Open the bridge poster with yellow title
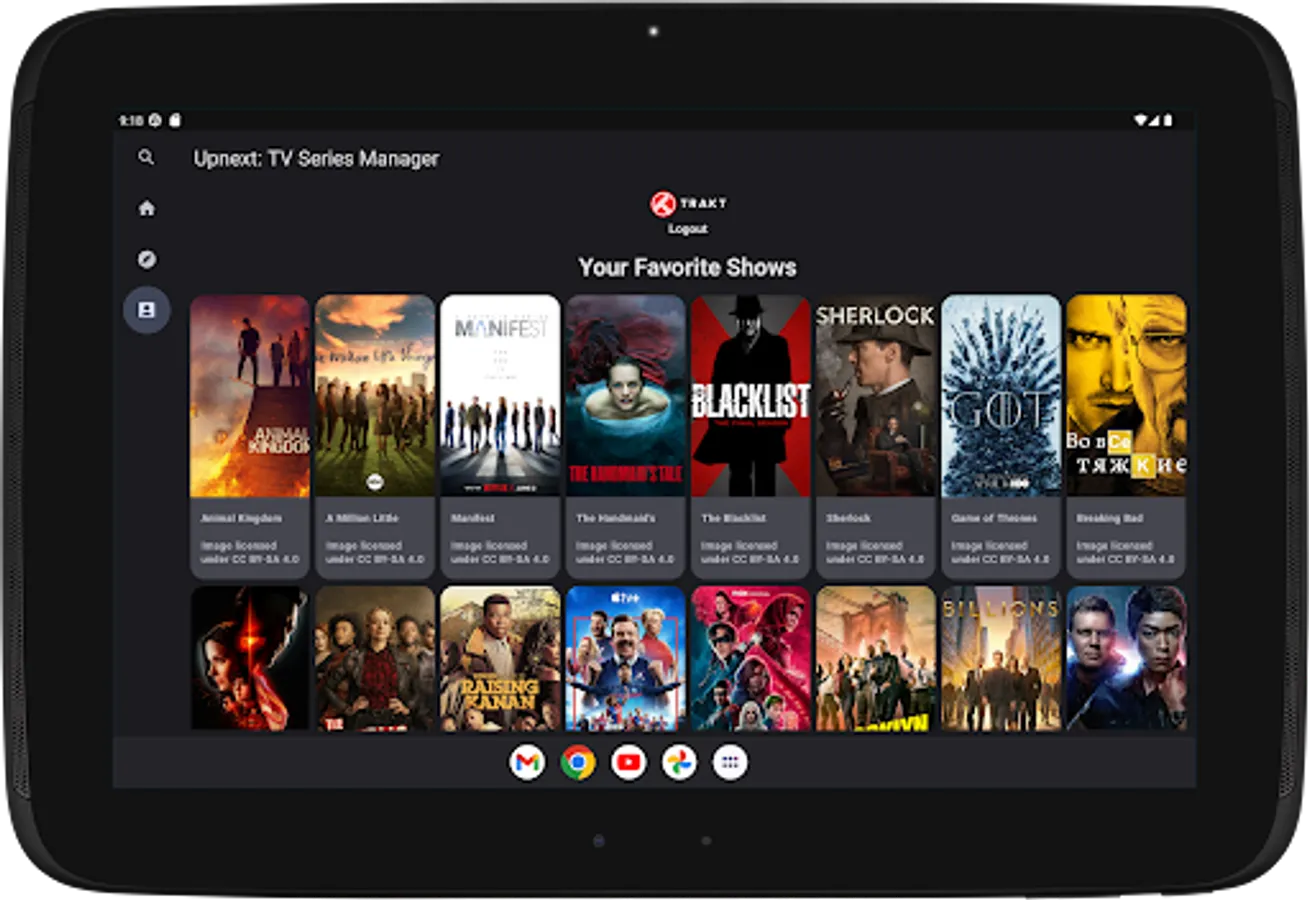Screen dimensions: 1309x900 [x=876, y=658]
